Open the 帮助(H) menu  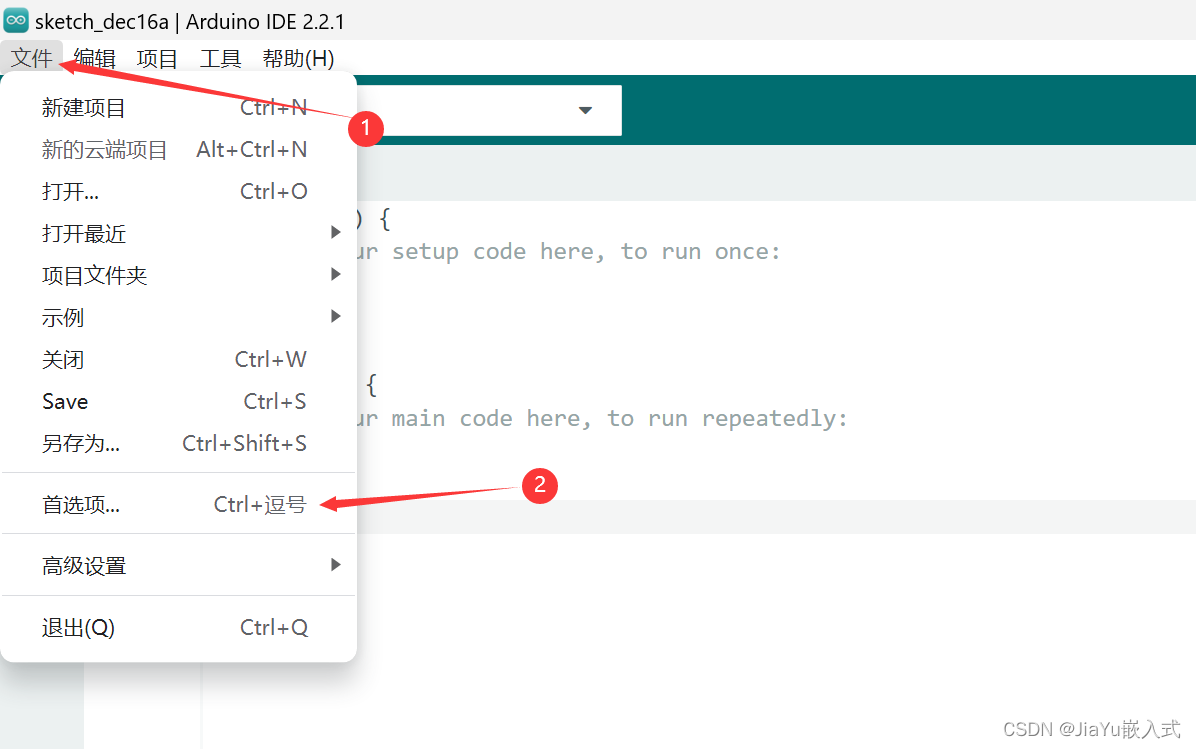(298, 58)
